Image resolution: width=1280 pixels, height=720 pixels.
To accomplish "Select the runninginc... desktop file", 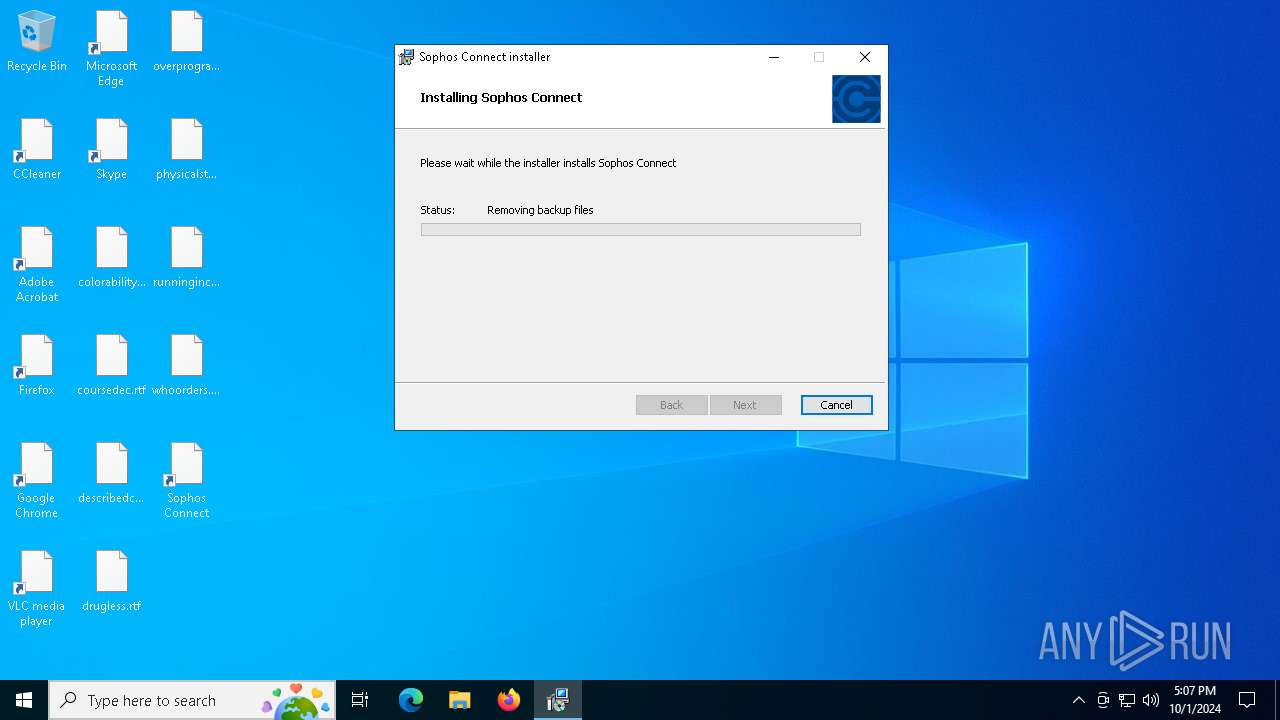I will (186, 258).
